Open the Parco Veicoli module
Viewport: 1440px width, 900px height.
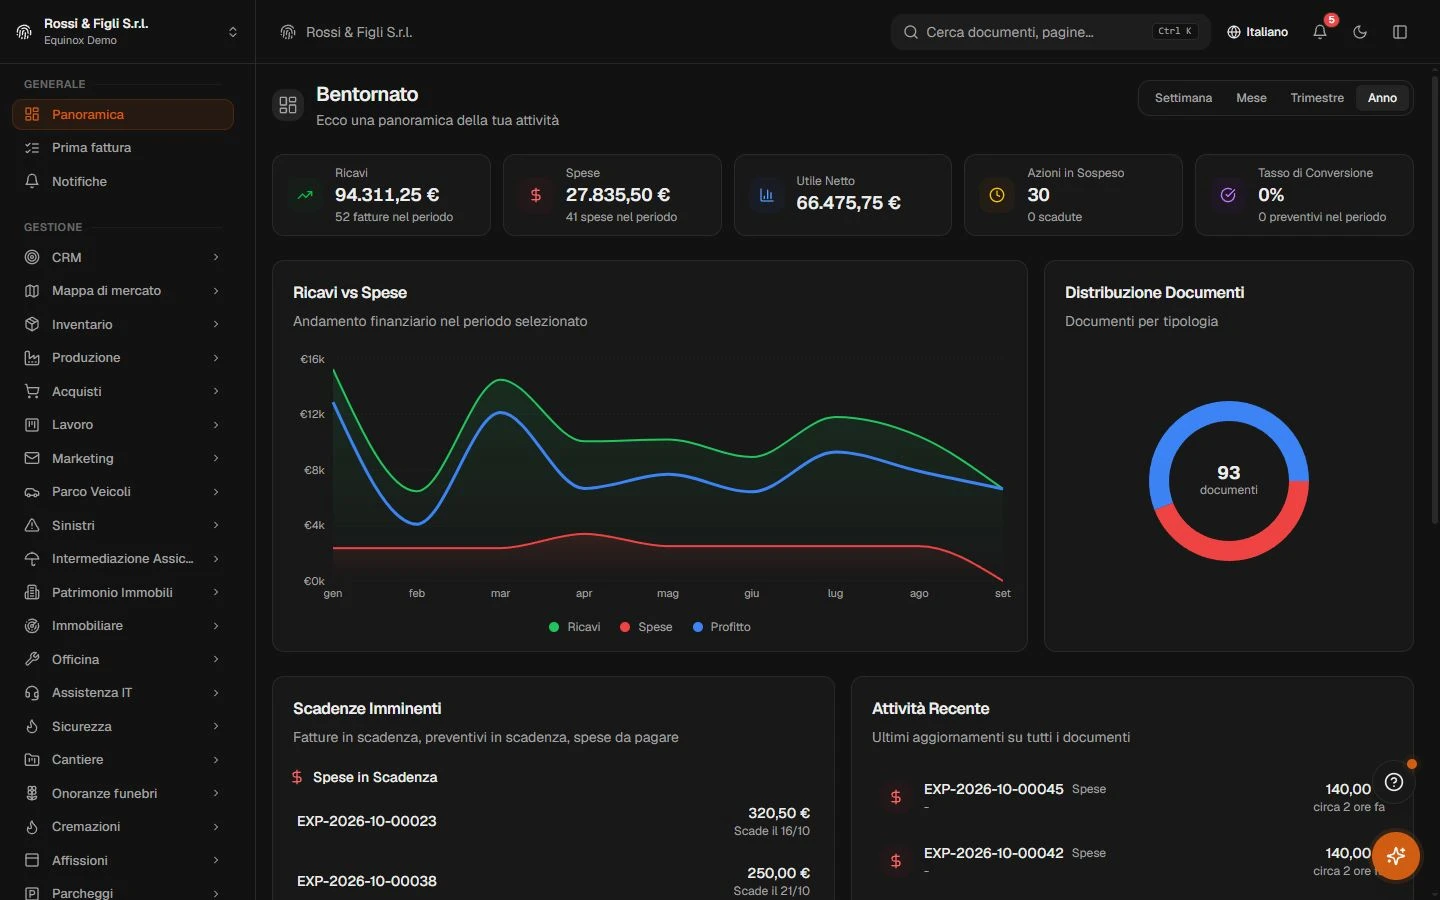click(122, 492)
